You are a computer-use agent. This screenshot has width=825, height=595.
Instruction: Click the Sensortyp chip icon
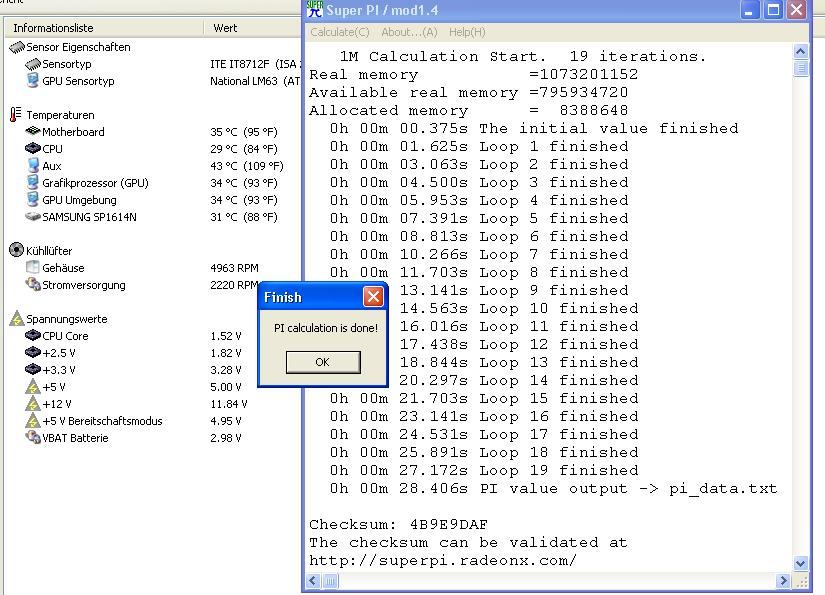33,64
